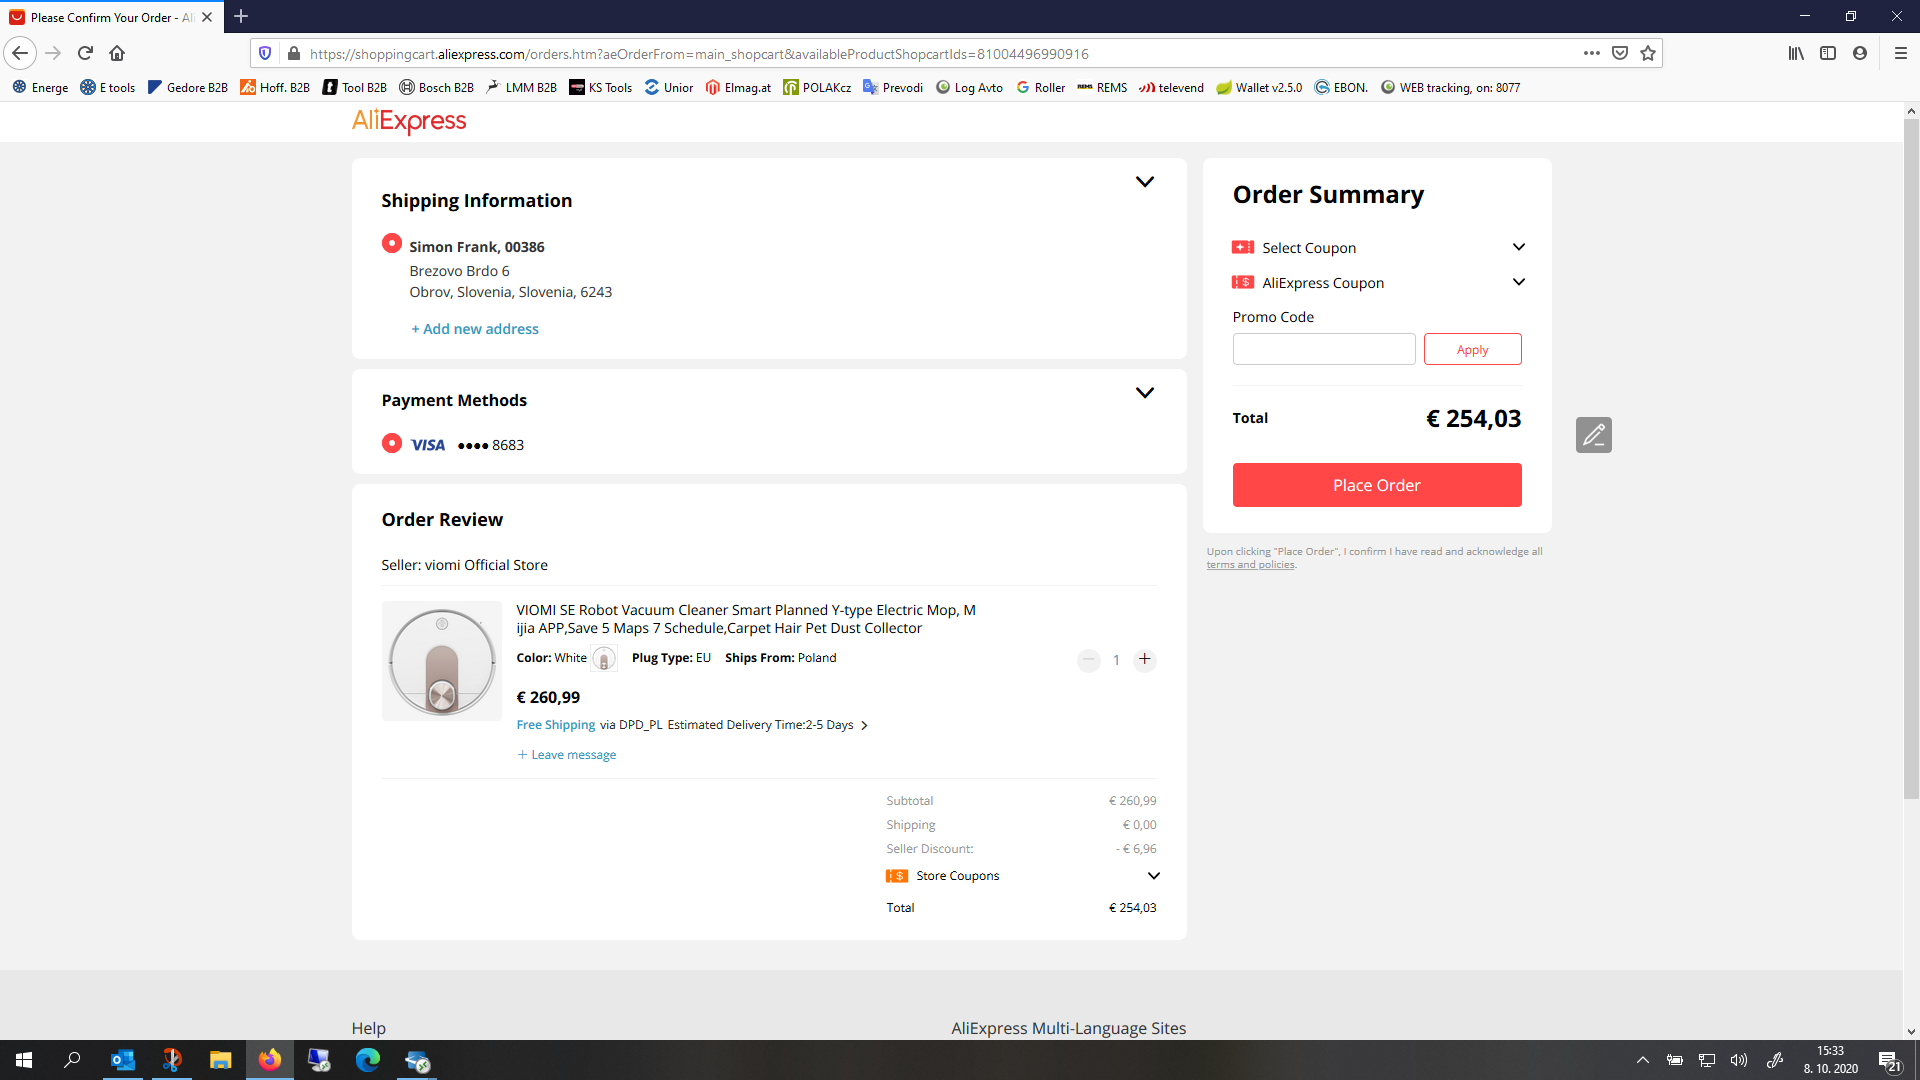The width and height of the screenshot is (1920, 1080).
Task: Click the Firefox home icon
Action: pyautogui.click(x=117, y=53)
